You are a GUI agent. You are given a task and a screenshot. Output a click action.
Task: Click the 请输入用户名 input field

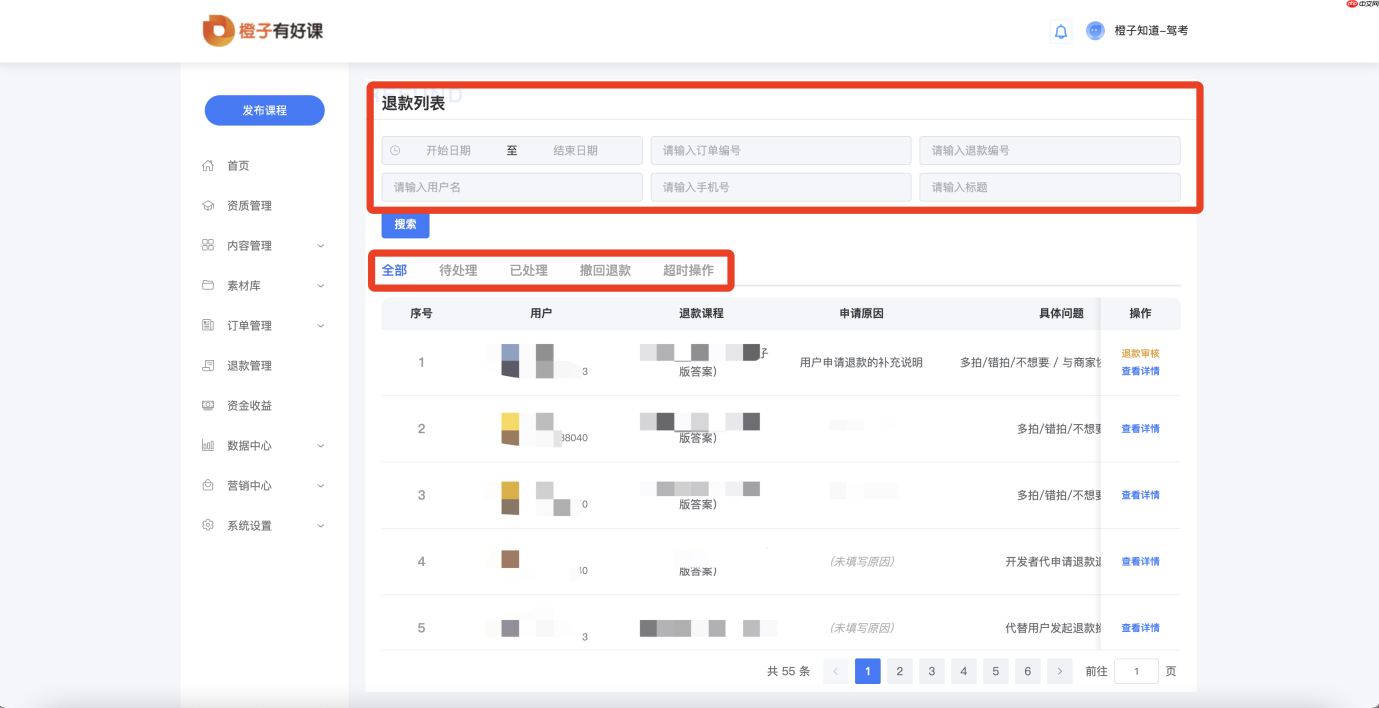(x=512, y=187)
